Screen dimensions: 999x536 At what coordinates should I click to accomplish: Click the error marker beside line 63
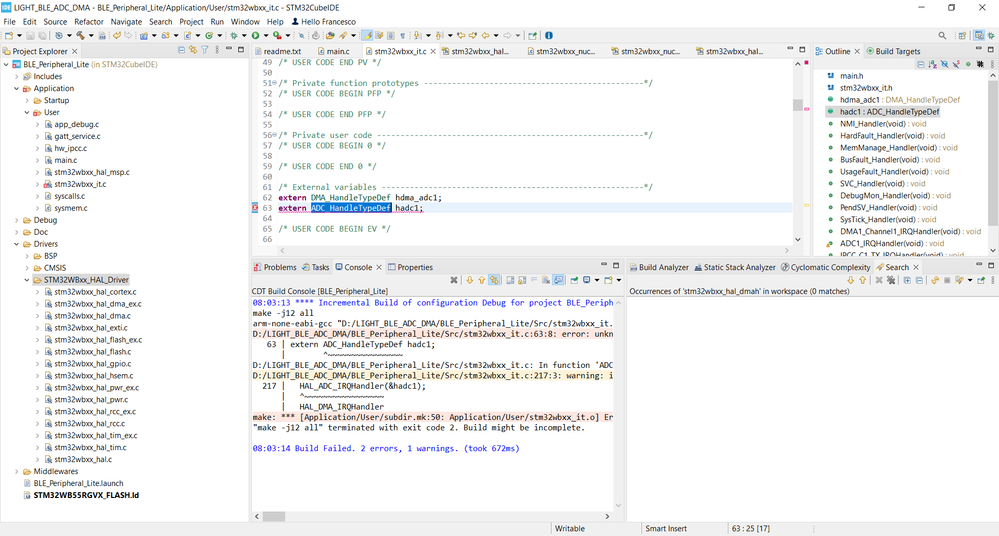tap(255, 208)
